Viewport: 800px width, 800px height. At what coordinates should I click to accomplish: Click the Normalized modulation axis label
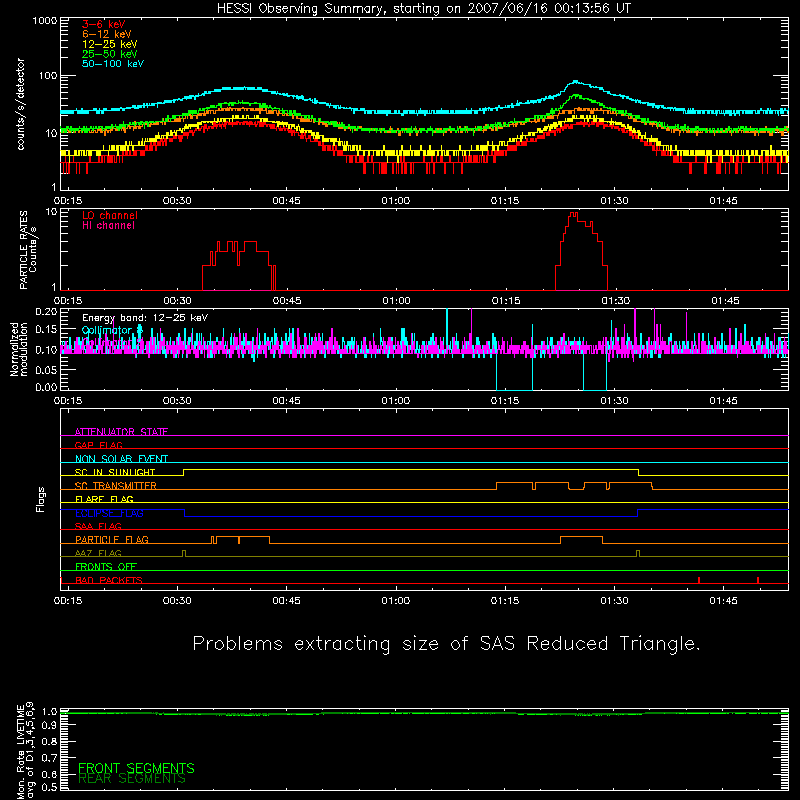pos(18,349)
